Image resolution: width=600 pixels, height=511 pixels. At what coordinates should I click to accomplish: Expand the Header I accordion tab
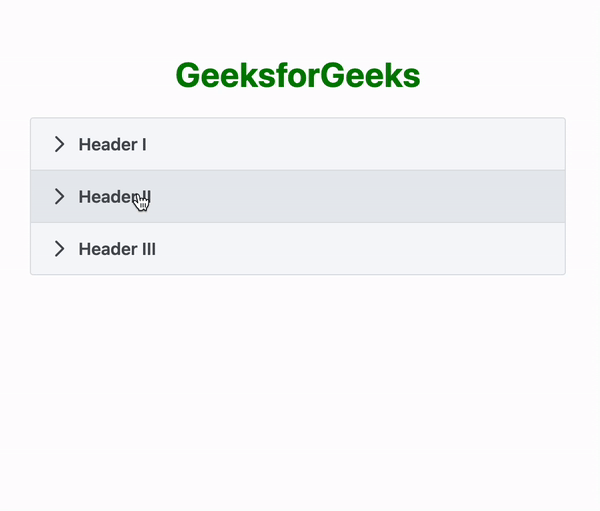pyautogui.click(x=298, y=144)
